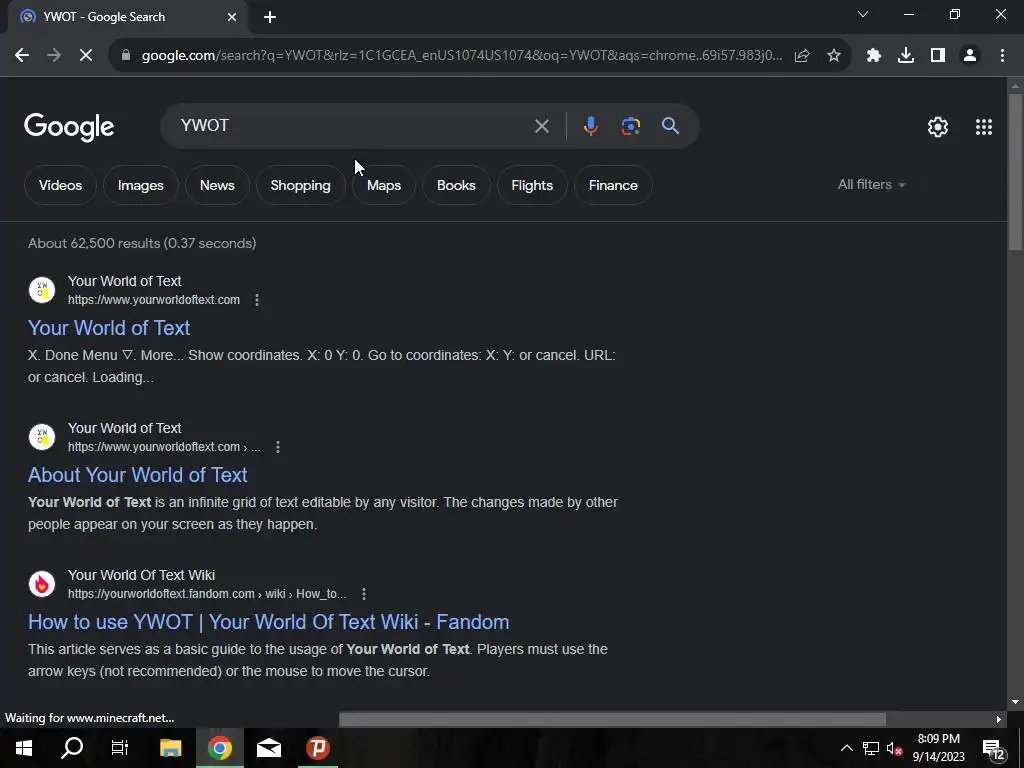This screenshot has height=768, width=1024.
Task: Switch to Books results
Action: coord(456,185)
